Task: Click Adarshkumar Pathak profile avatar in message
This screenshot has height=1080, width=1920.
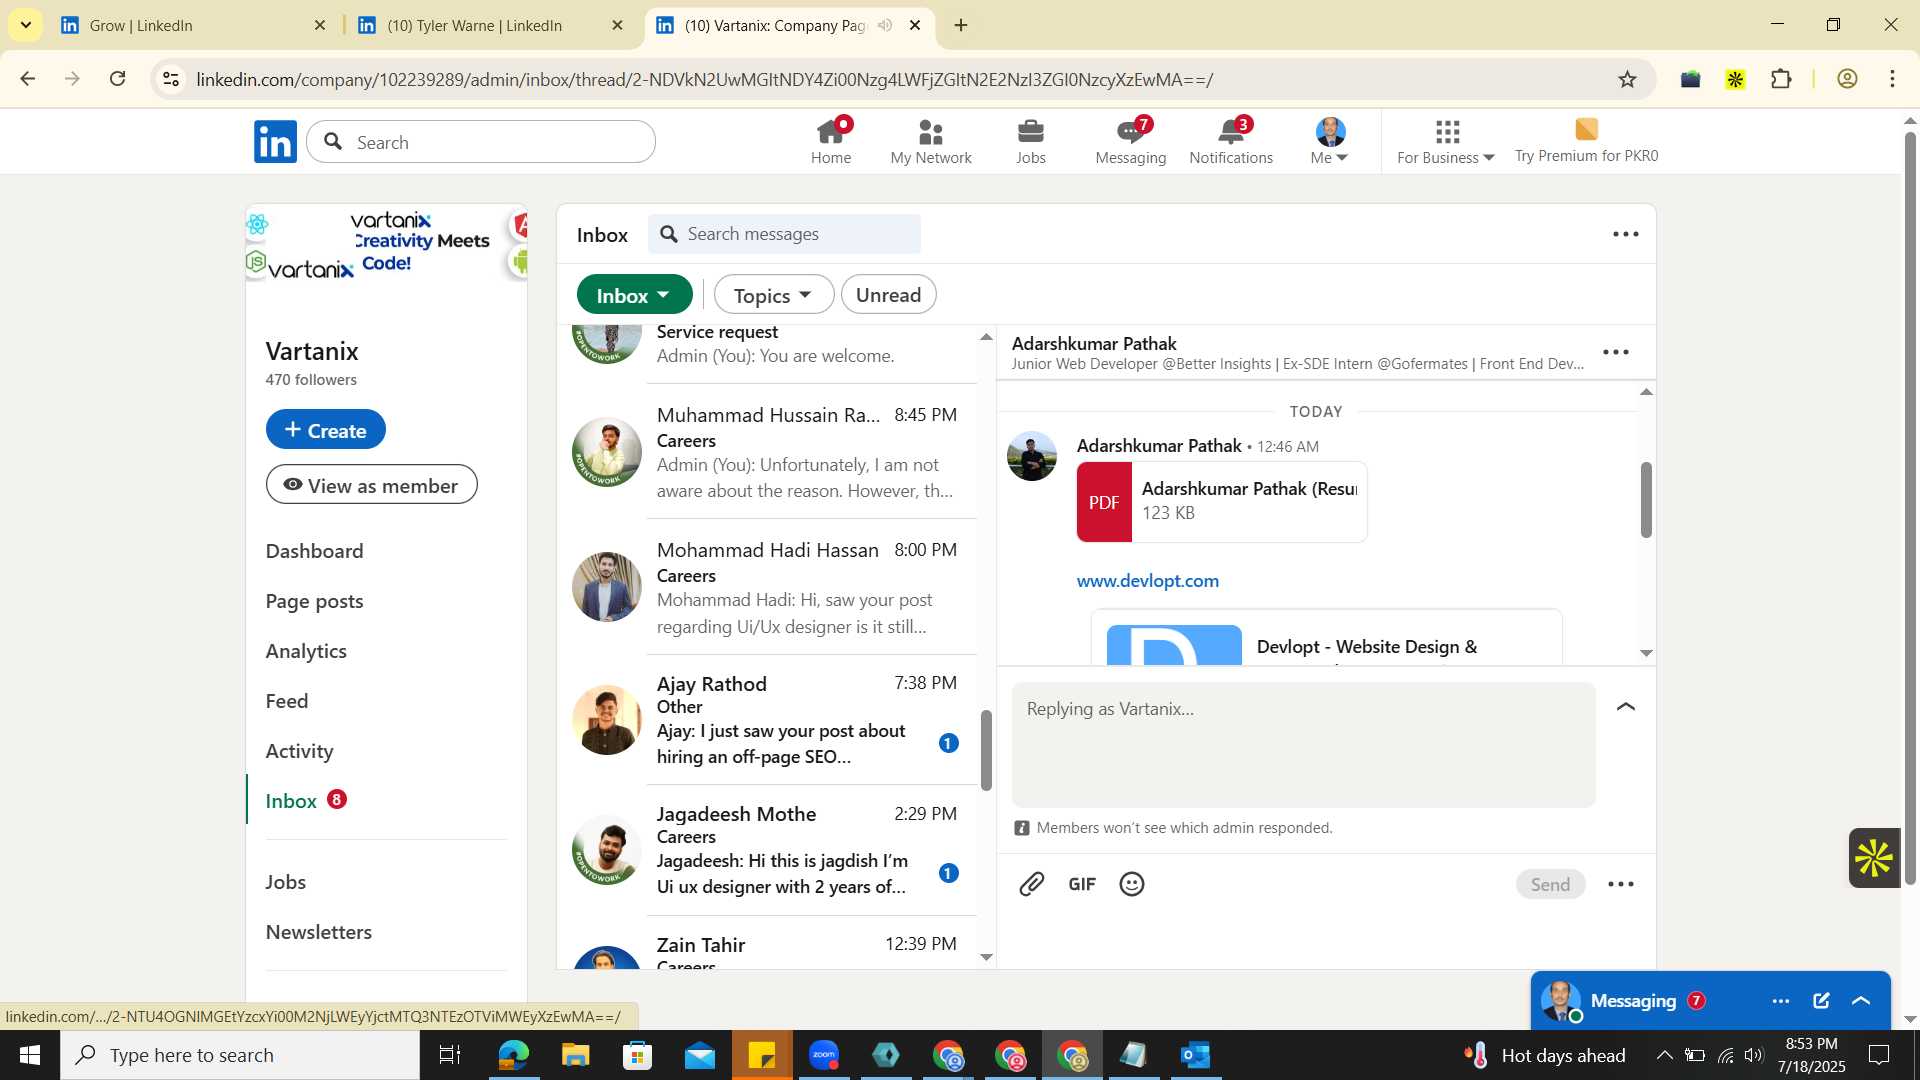Action: [1032, 456]
